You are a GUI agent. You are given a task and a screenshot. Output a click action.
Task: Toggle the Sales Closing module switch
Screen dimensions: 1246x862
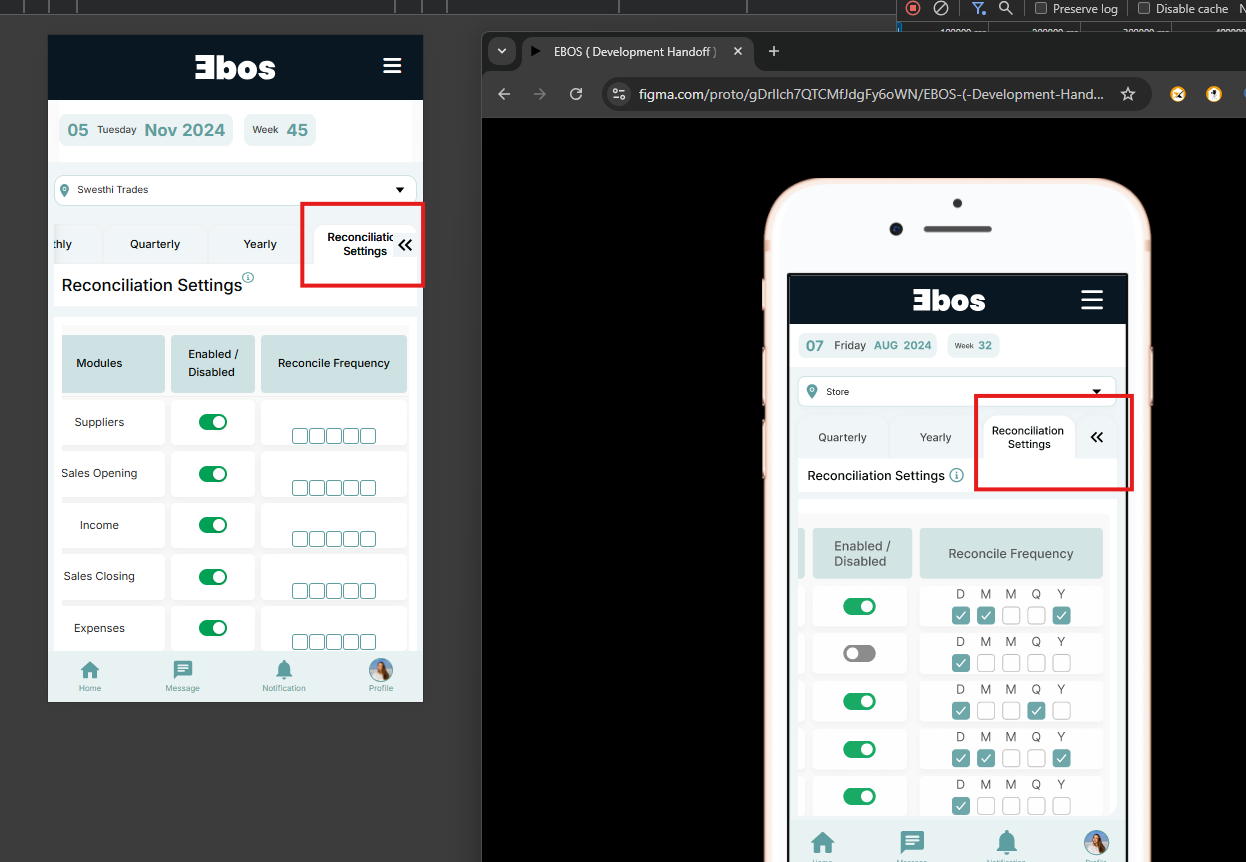[x=213, y=576]
